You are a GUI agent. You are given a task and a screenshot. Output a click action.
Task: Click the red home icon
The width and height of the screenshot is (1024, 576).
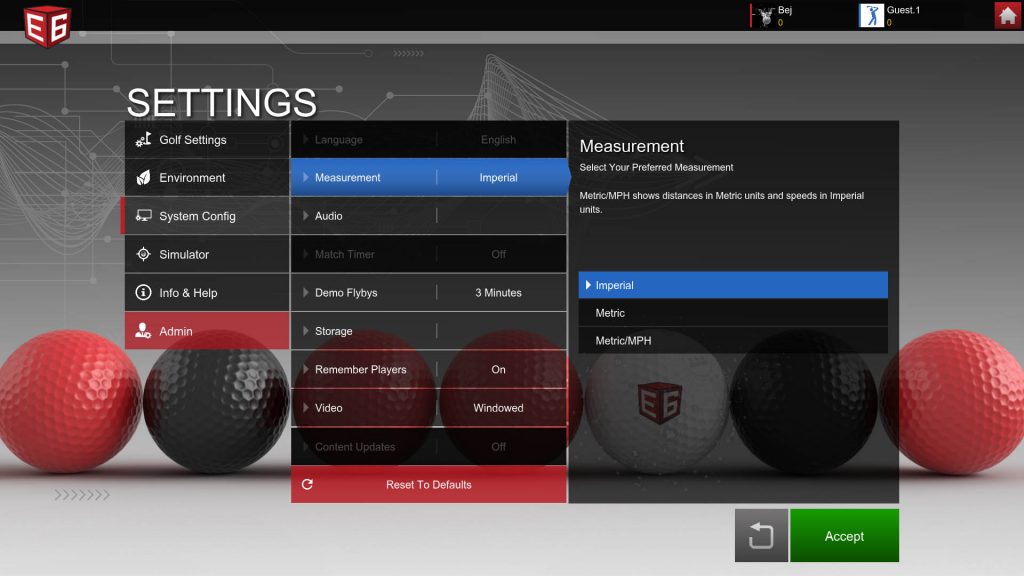(1008, 15)
